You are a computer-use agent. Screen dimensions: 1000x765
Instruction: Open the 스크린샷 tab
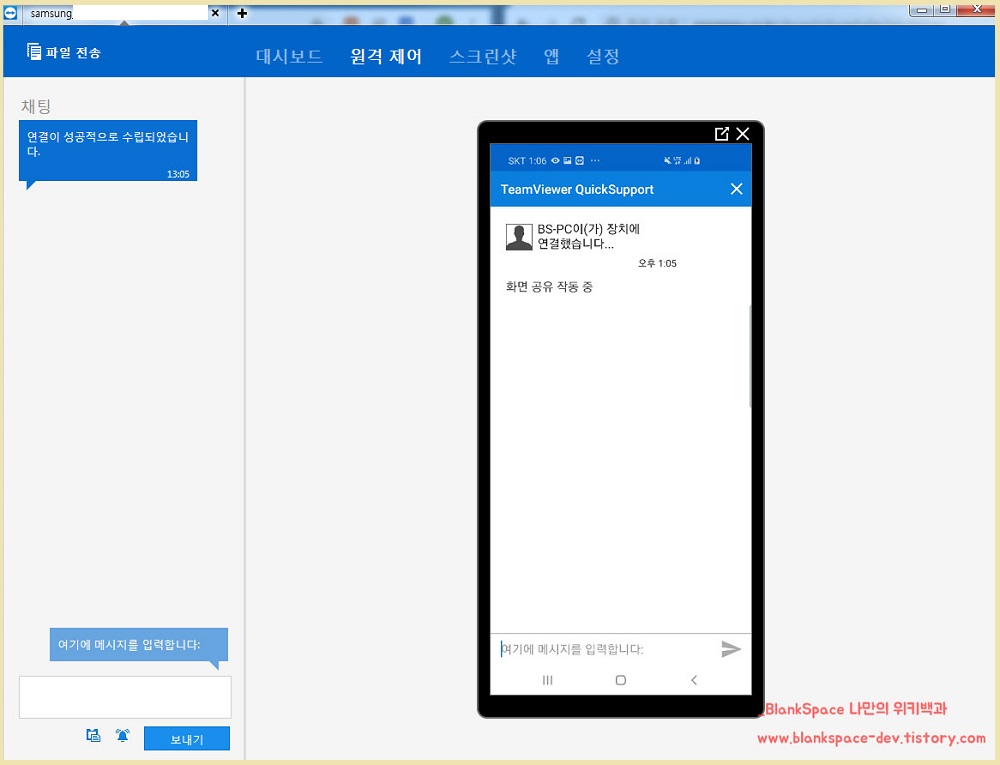click(x=483, y=56)
